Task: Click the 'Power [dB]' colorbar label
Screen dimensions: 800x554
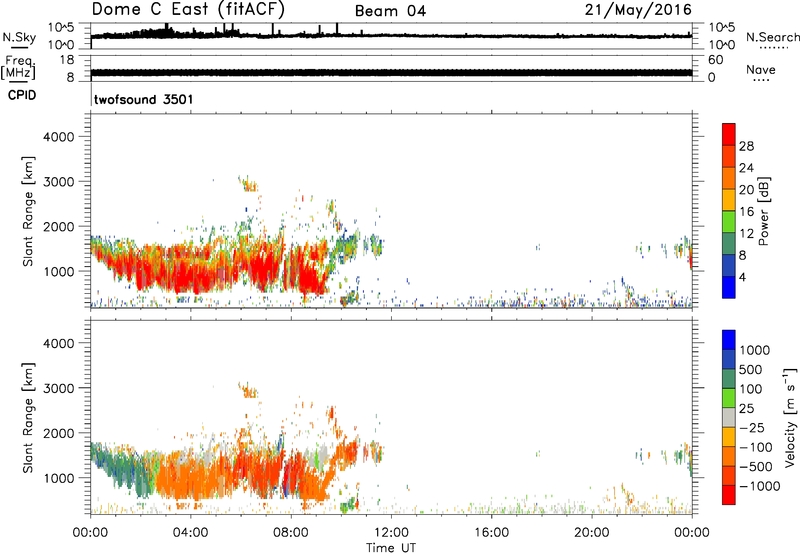Action: 764,211
